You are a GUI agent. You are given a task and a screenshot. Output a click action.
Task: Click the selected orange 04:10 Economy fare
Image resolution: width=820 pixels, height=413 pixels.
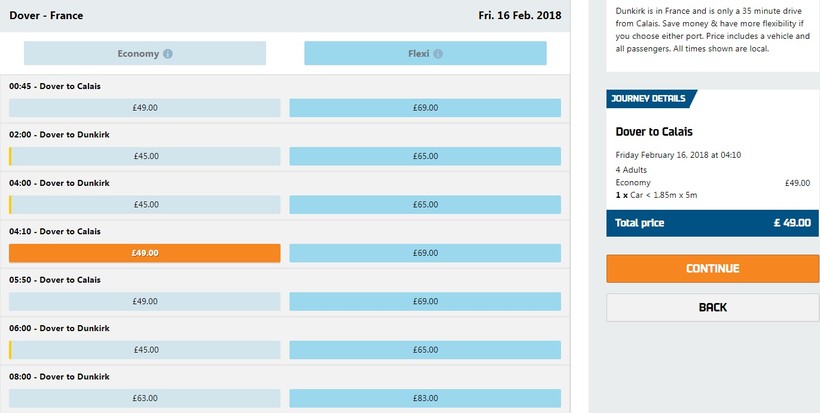coord(145,253)
